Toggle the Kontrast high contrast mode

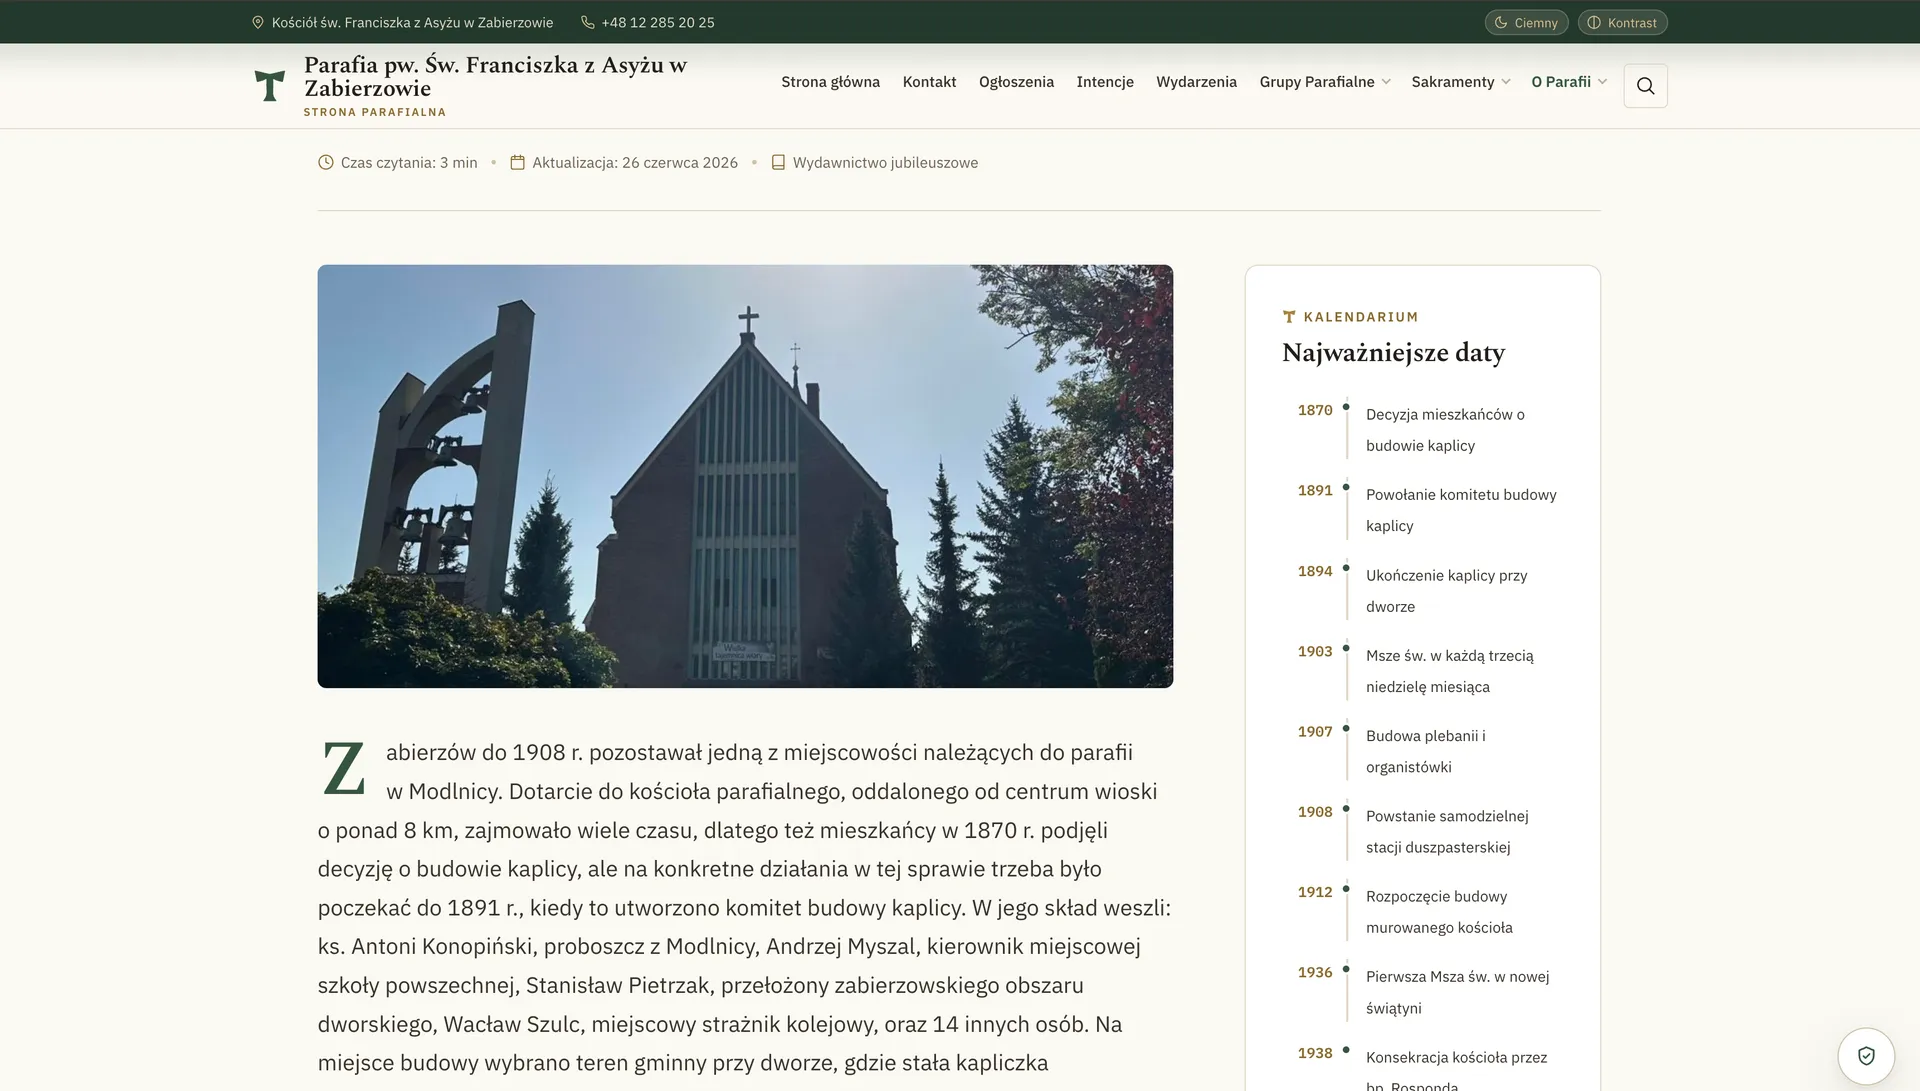(x=1622, y=22)
